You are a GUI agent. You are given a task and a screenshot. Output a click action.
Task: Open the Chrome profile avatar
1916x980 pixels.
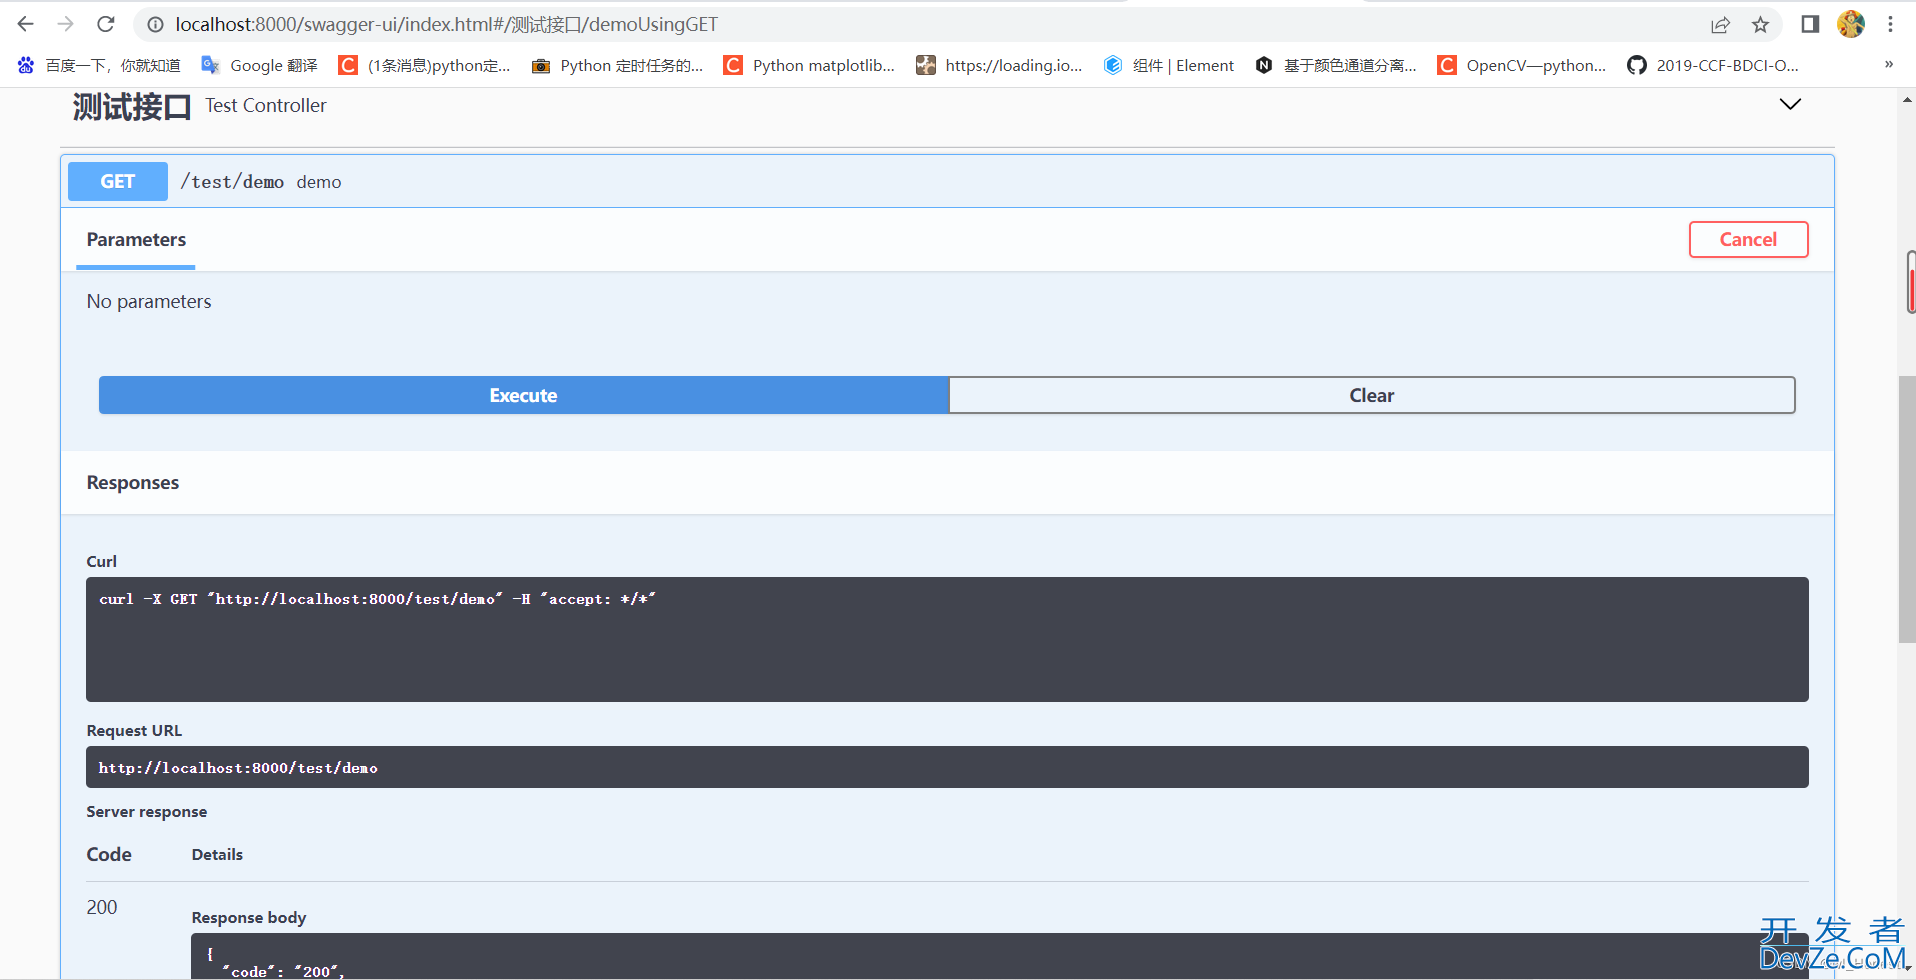point(1851,24)
